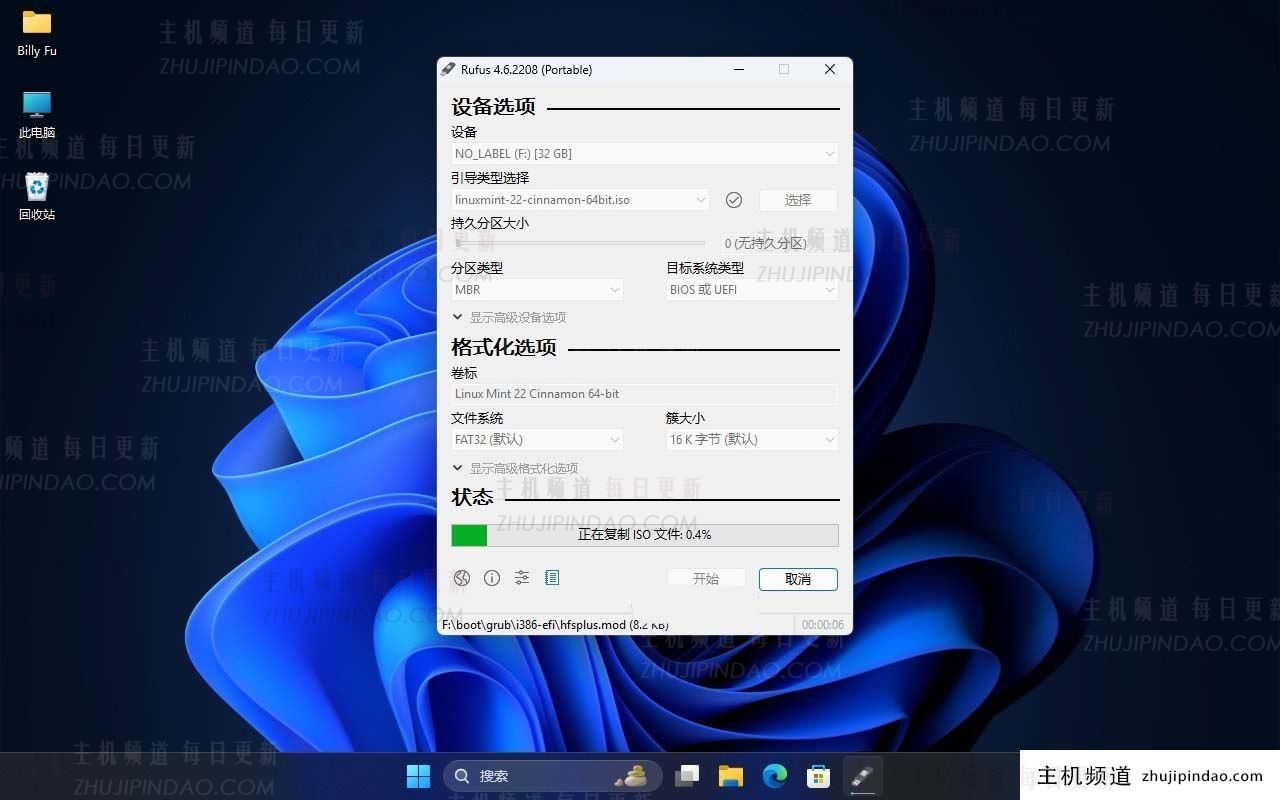This screenshot has height=800, width=1280.
Task: Click the persistent partition size slider
Action: click(580, 243)
